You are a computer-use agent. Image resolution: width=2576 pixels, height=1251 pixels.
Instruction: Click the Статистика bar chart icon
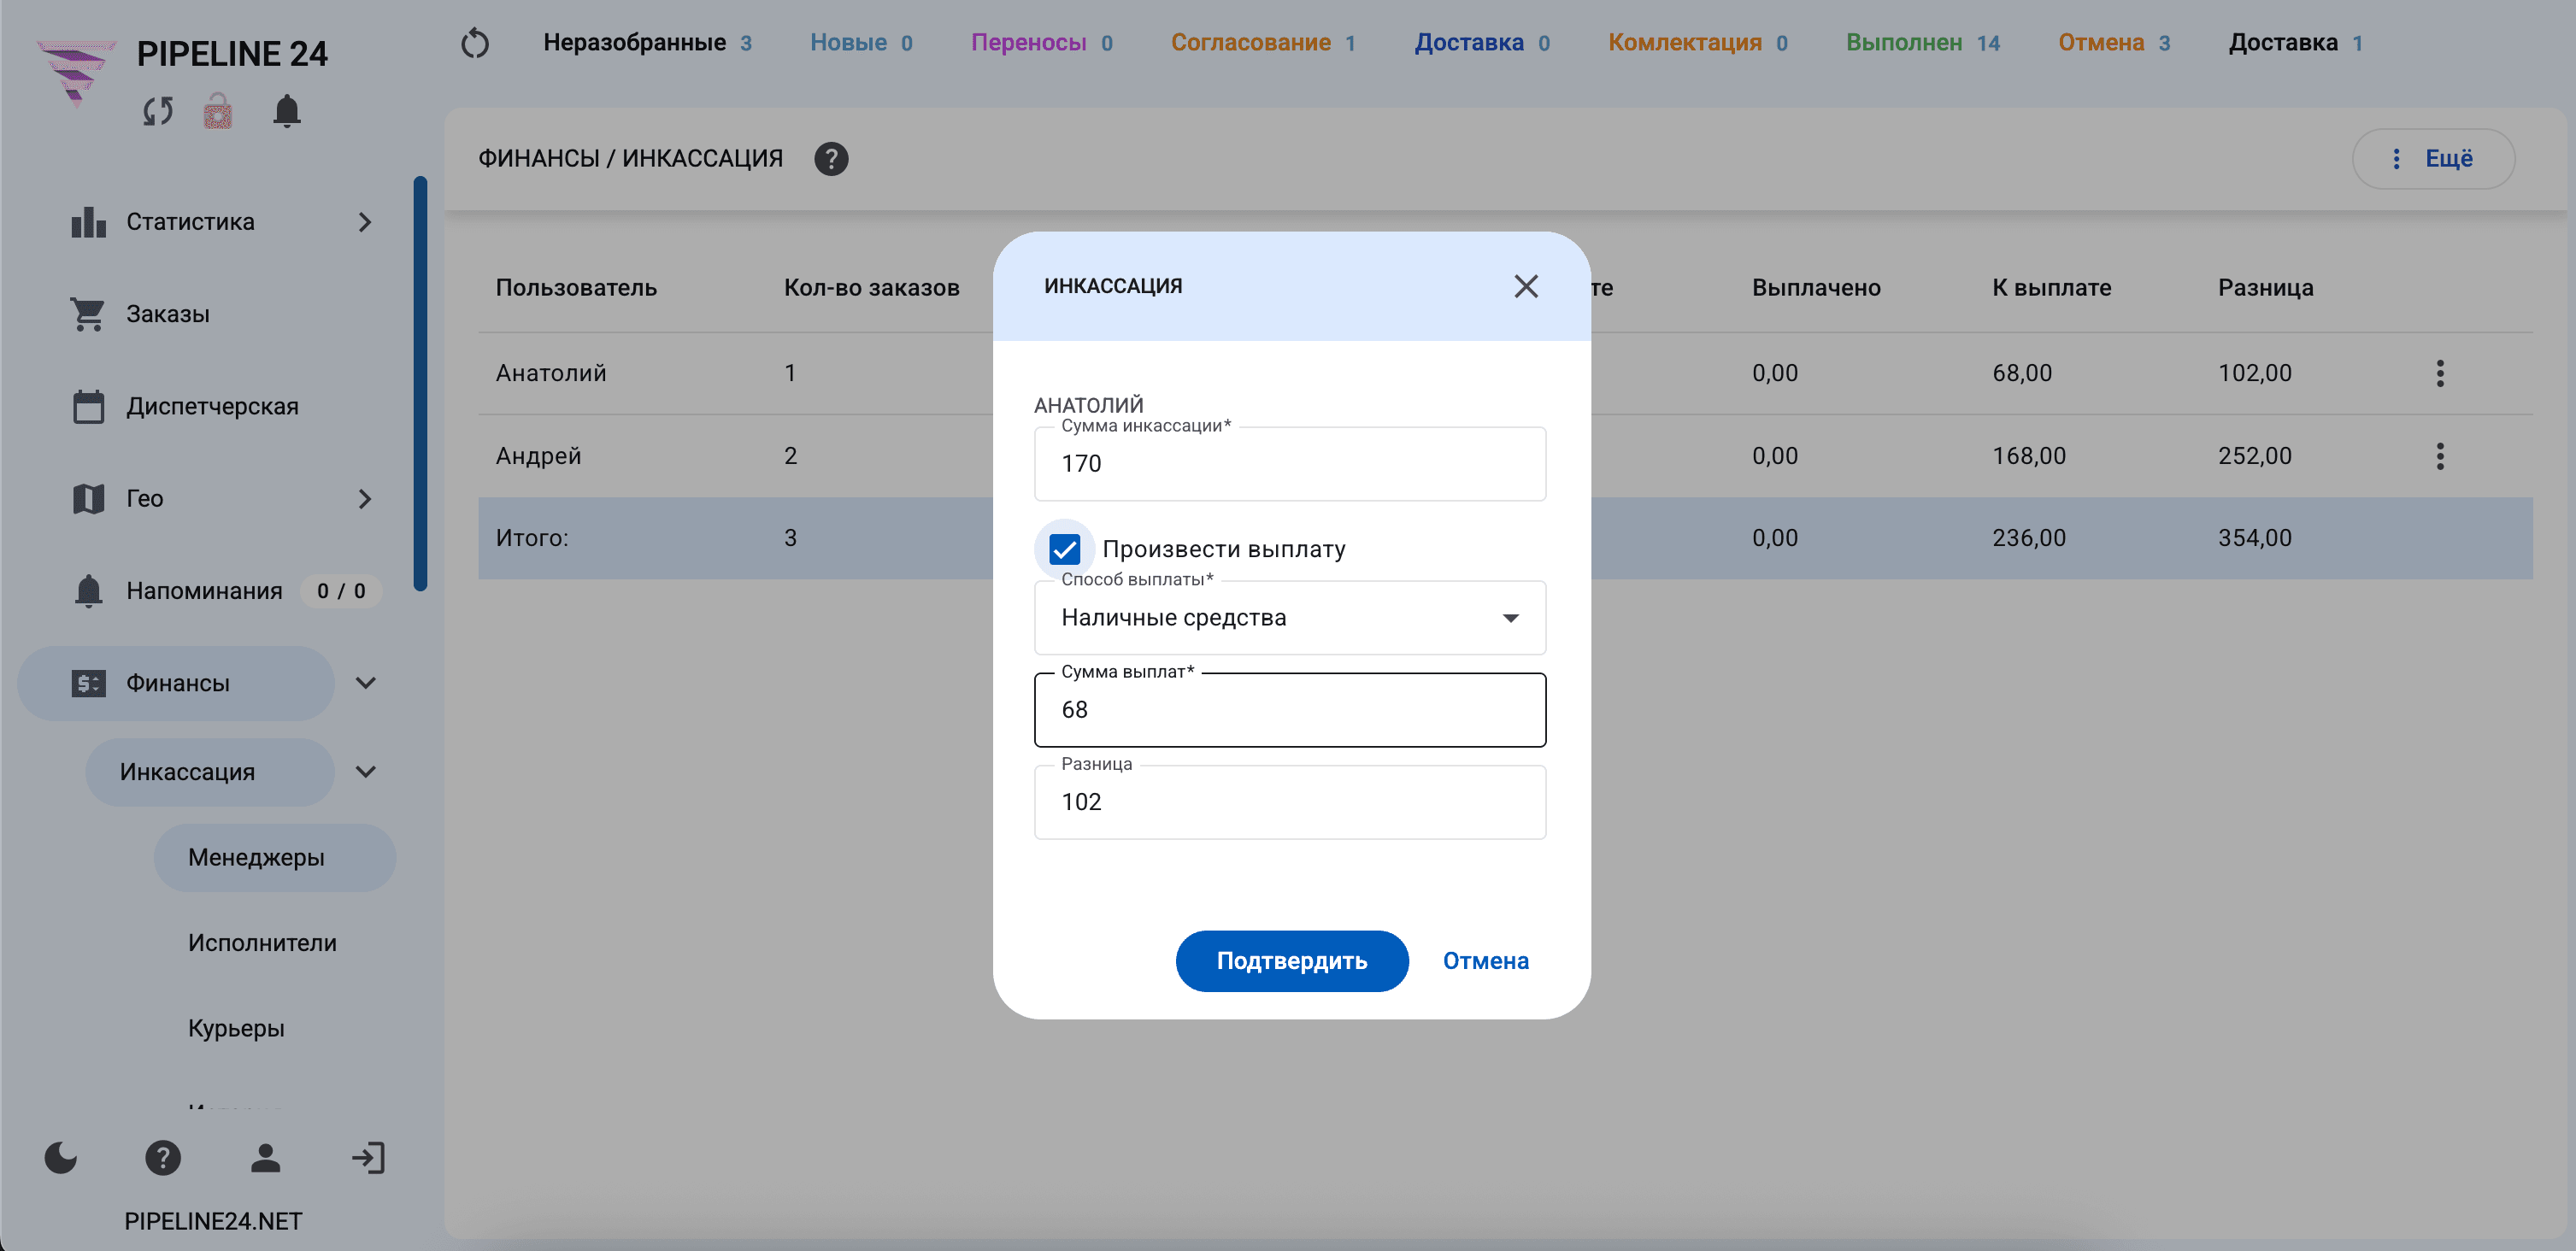(x=89, y=222)
